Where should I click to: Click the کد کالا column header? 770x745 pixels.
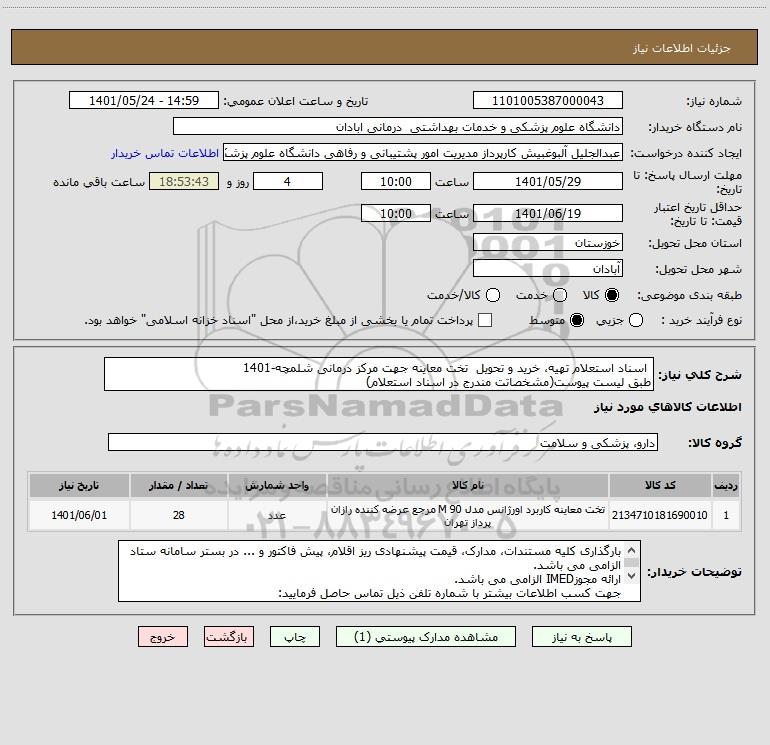click(660, 485)
